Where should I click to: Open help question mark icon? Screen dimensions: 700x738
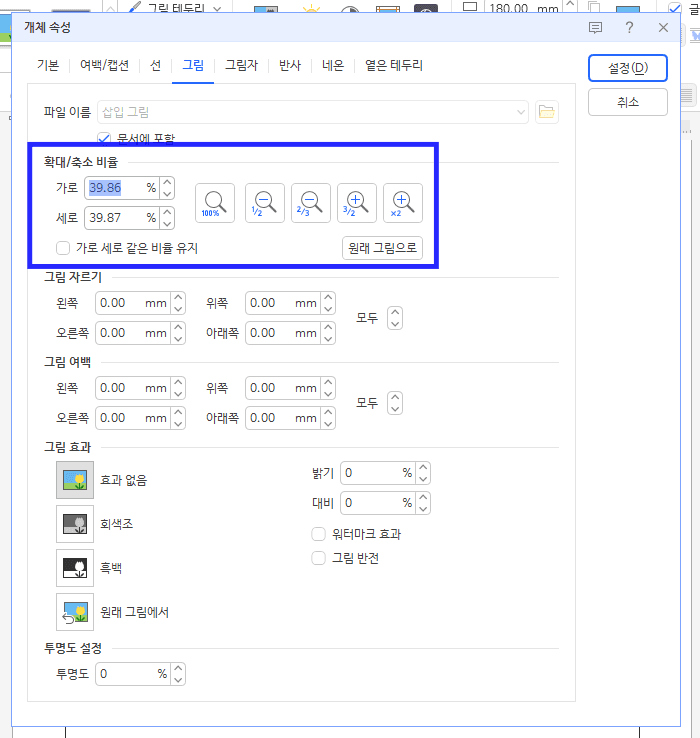629,28
